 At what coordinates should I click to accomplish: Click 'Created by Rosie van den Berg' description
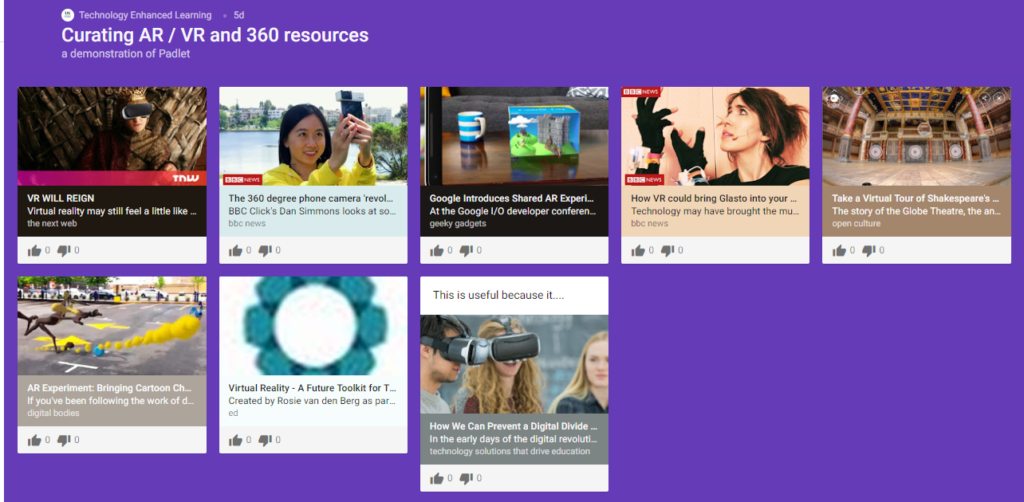click(313, 401)
